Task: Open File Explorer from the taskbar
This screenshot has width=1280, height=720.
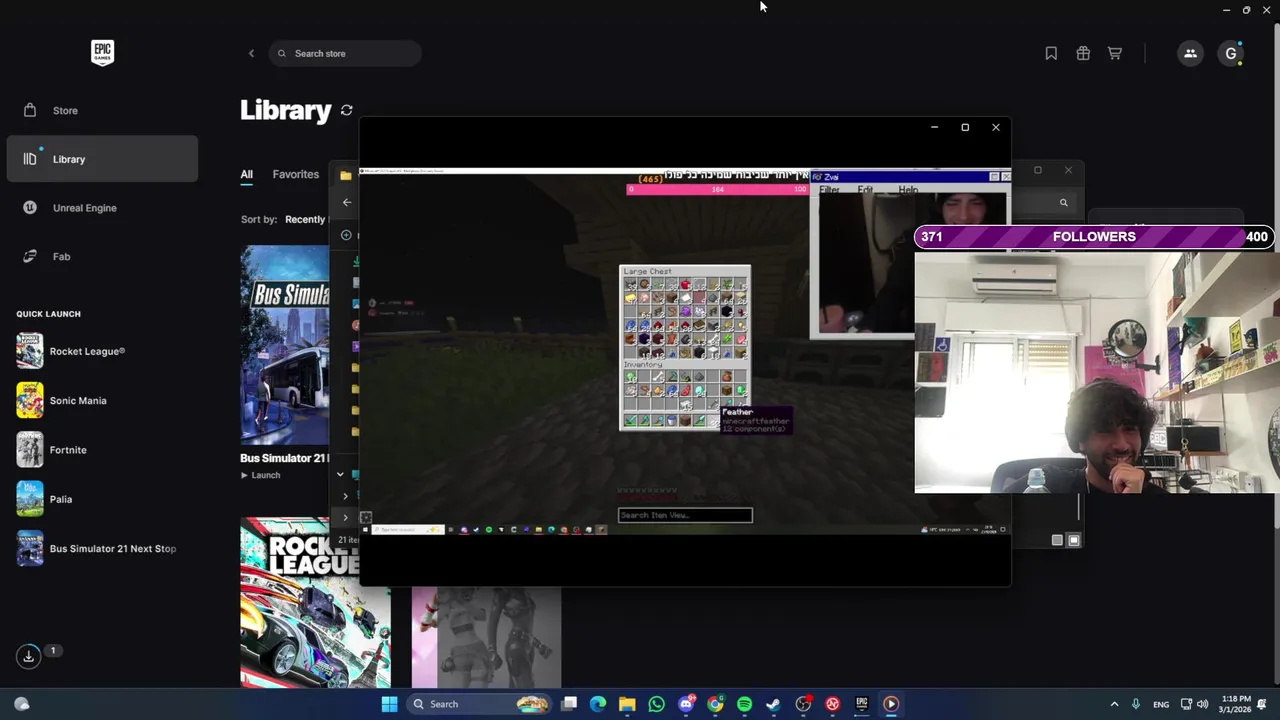Action: click(627, 704)
